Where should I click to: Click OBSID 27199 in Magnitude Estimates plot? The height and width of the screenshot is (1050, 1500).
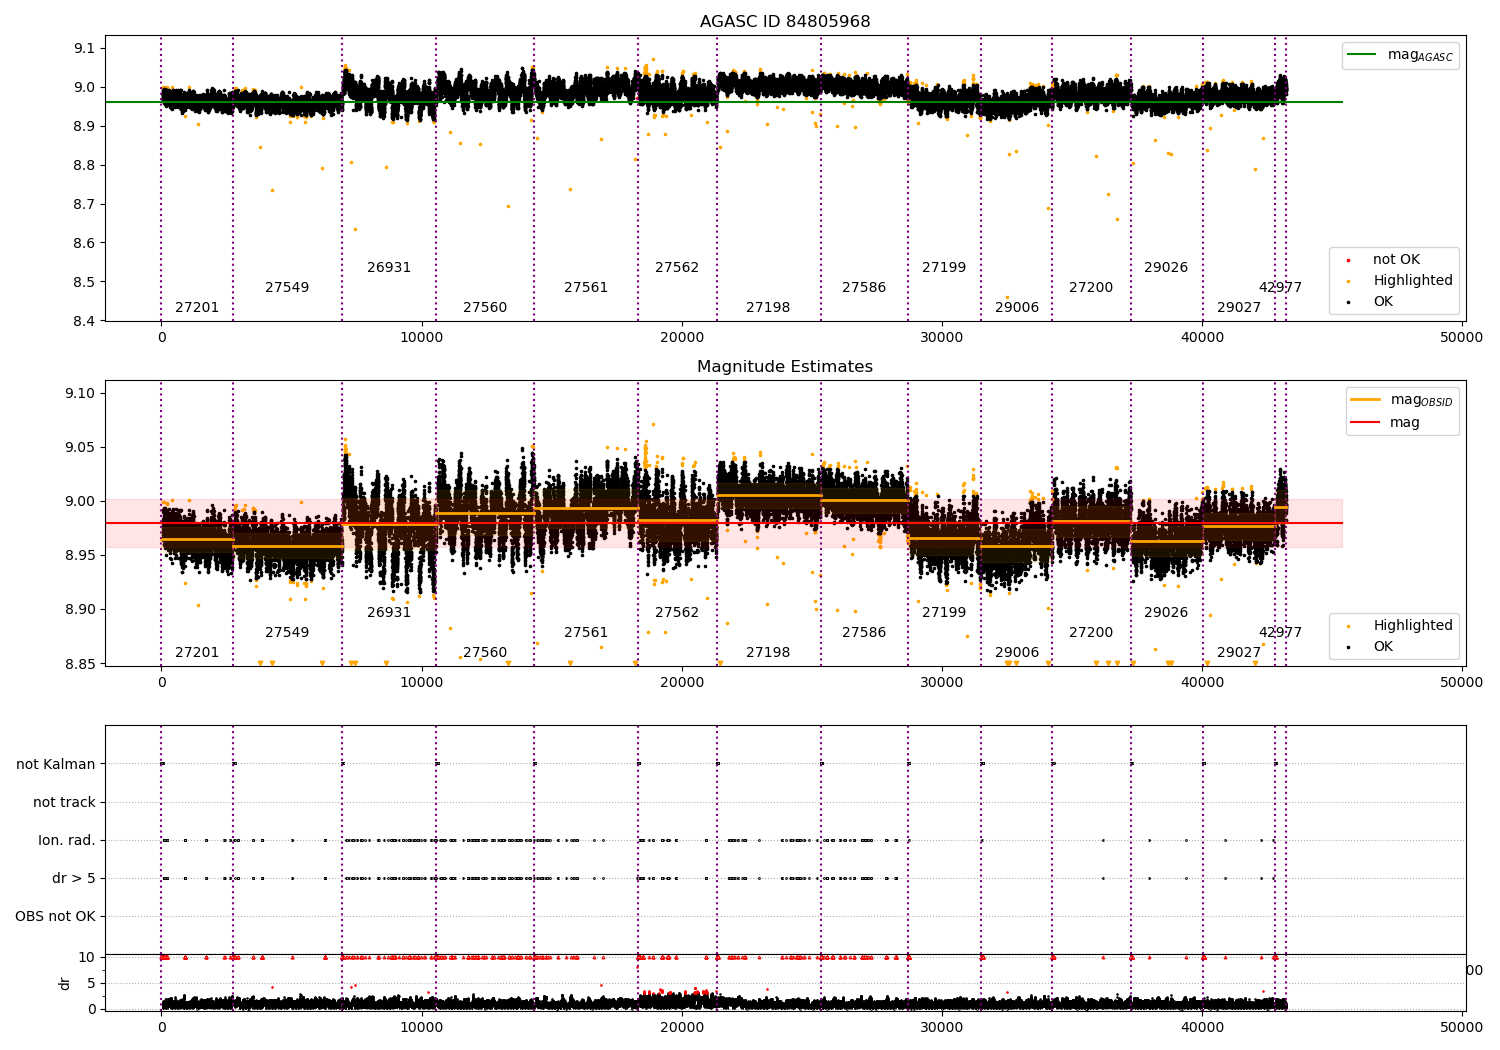click(x=944, y=613)
